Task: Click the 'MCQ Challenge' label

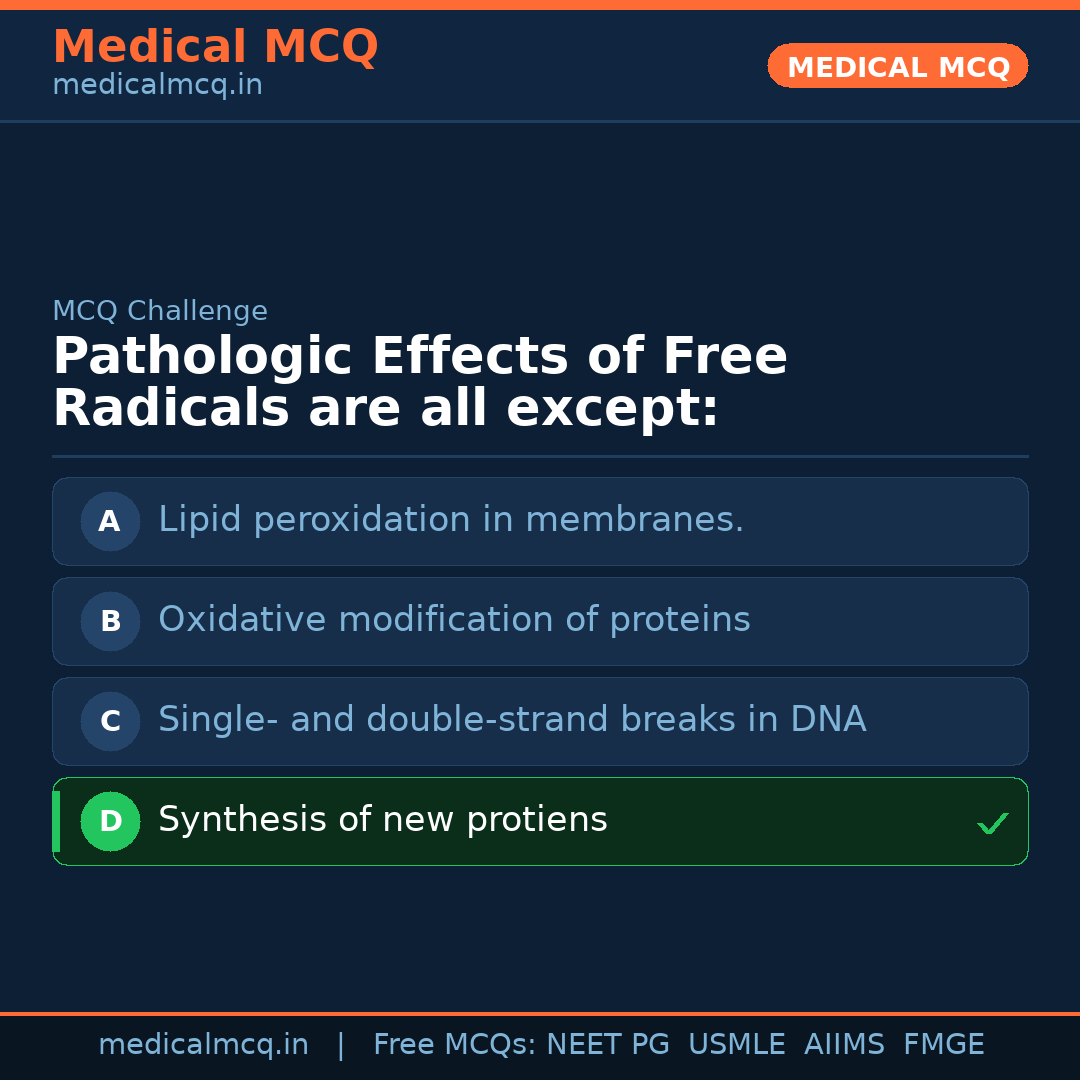Action: pyautogui.click(x=160, y=311)
